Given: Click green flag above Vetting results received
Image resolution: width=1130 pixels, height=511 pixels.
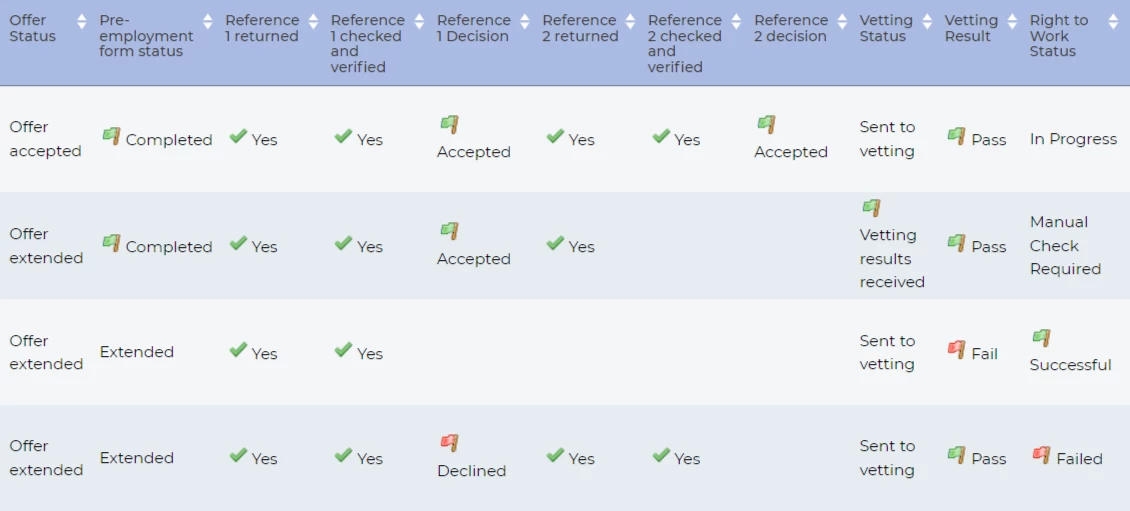Looking at the screenshot, I should pos(871,208).
